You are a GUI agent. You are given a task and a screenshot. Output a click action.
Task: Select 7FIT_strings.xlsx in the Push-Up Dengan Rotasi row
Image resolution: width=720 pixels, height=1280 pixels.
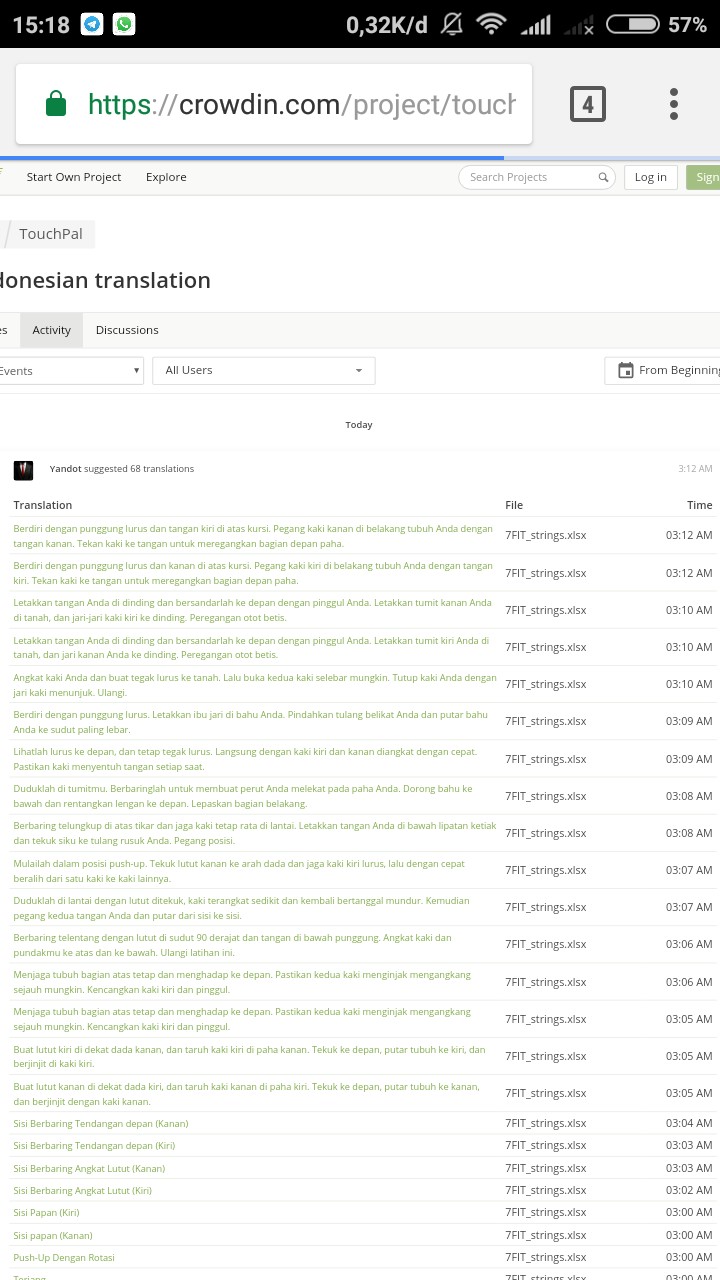tap(546, 1257)
